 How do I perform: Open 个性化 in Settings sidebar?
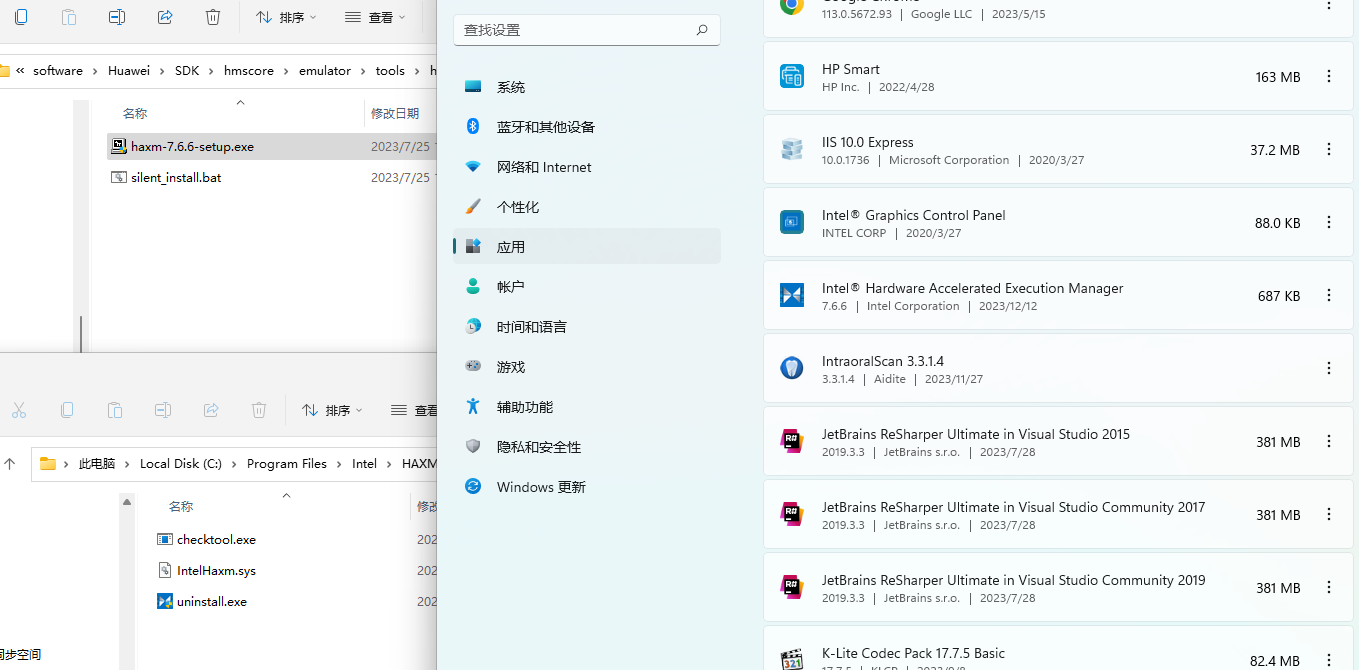click(x=587, y=207)
